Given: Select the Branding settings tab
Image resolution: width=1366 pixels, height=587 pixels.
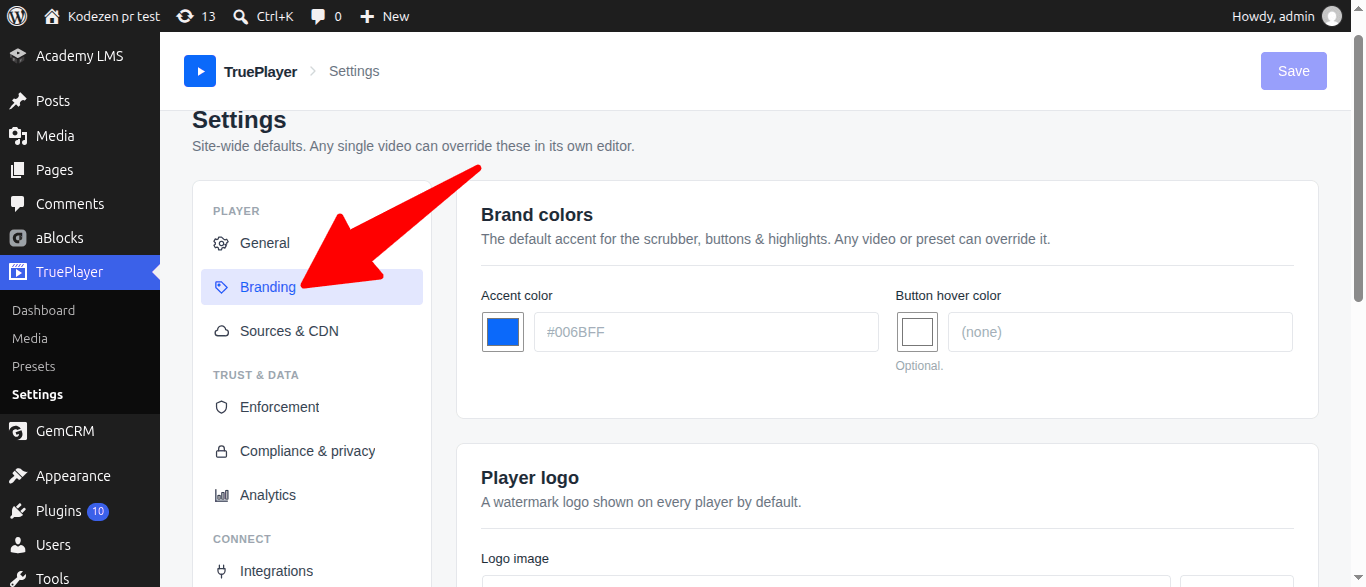Looking at the screenshot, I should click(312, 287).
